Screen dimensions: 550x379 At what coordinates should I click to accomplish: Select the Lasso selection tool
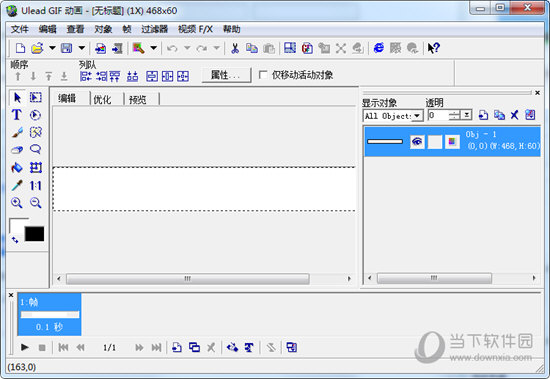(35, 150)
